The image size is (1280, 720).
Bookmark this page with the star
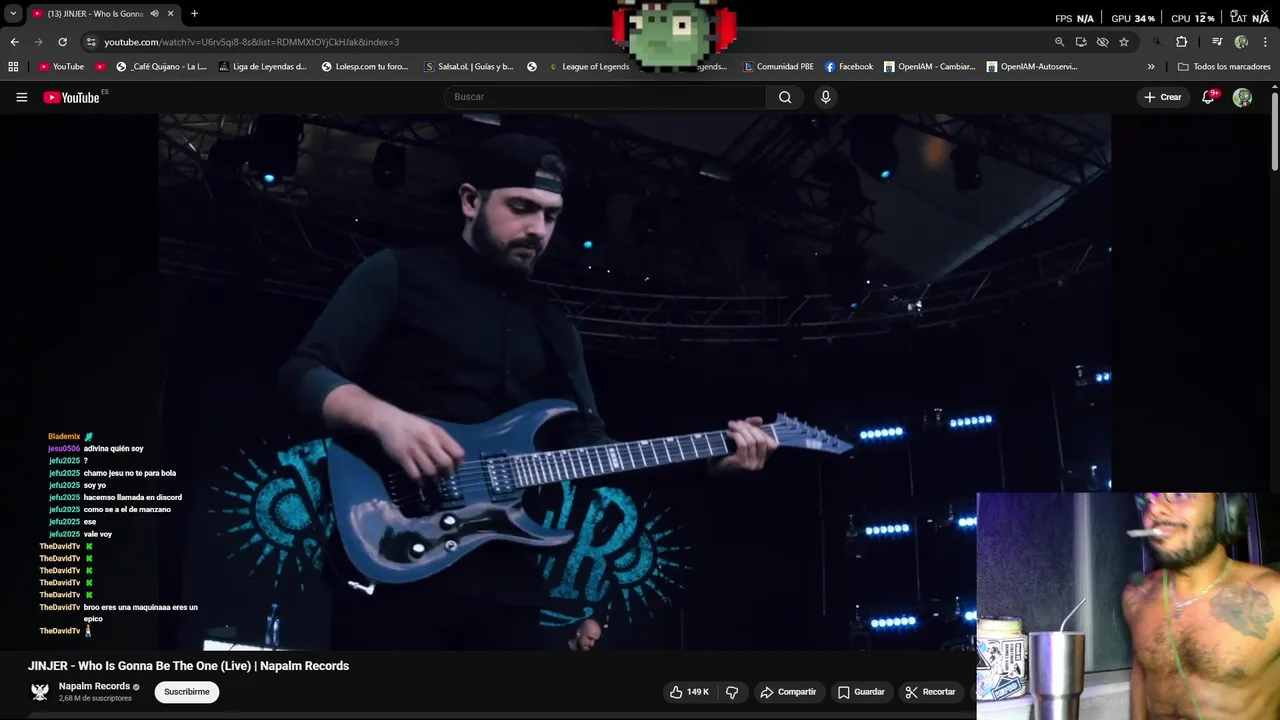point(1124,42)
